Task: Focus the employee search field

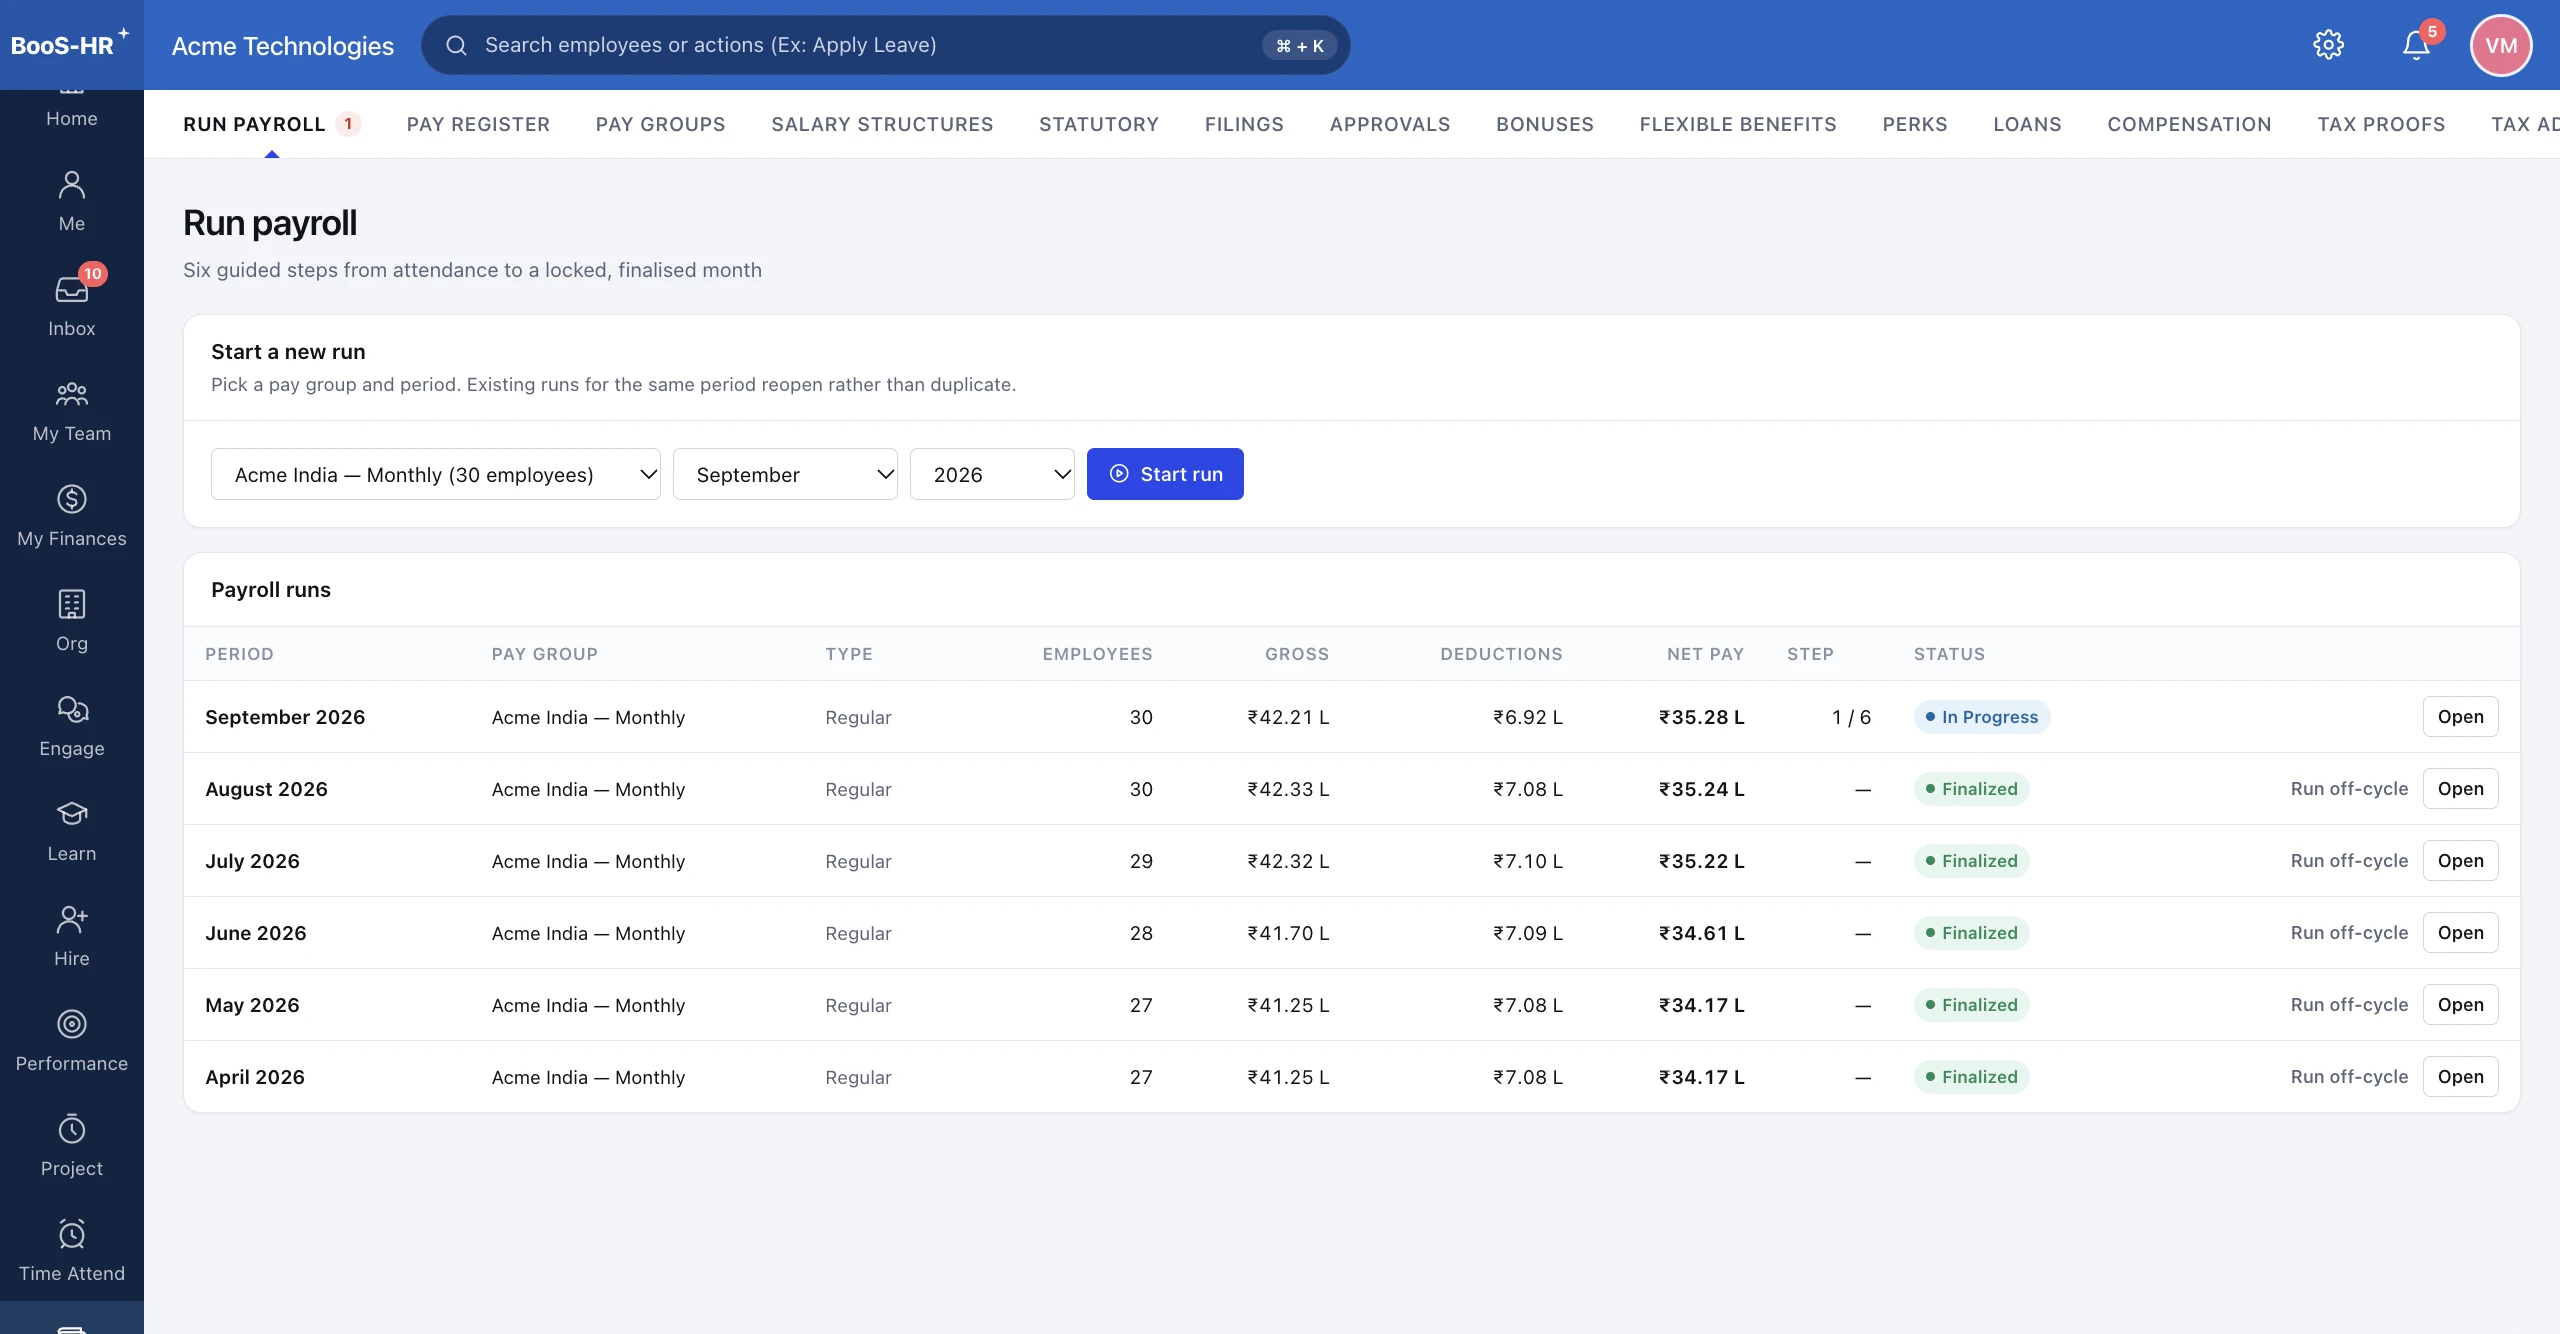Action: [x=885, y=45]
